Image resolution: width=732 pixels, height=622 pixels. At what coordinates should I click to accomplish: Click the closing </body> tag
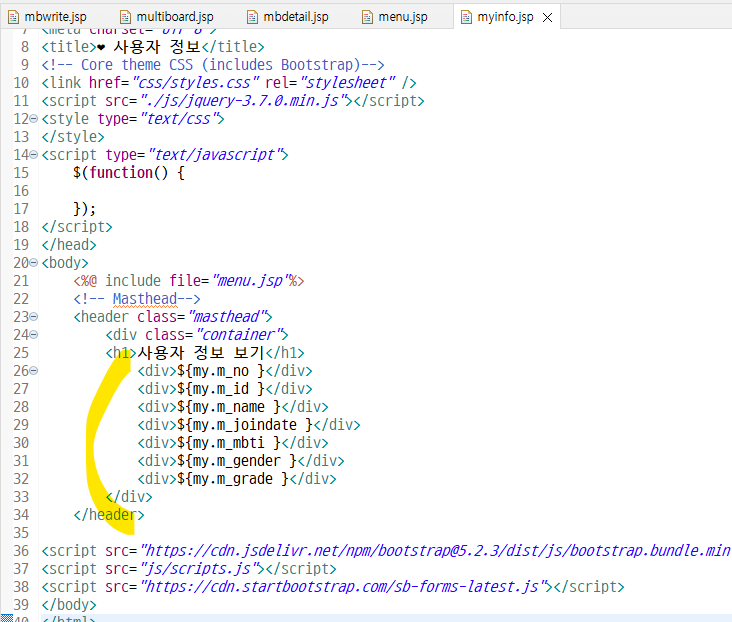click(x=69, y=605)
